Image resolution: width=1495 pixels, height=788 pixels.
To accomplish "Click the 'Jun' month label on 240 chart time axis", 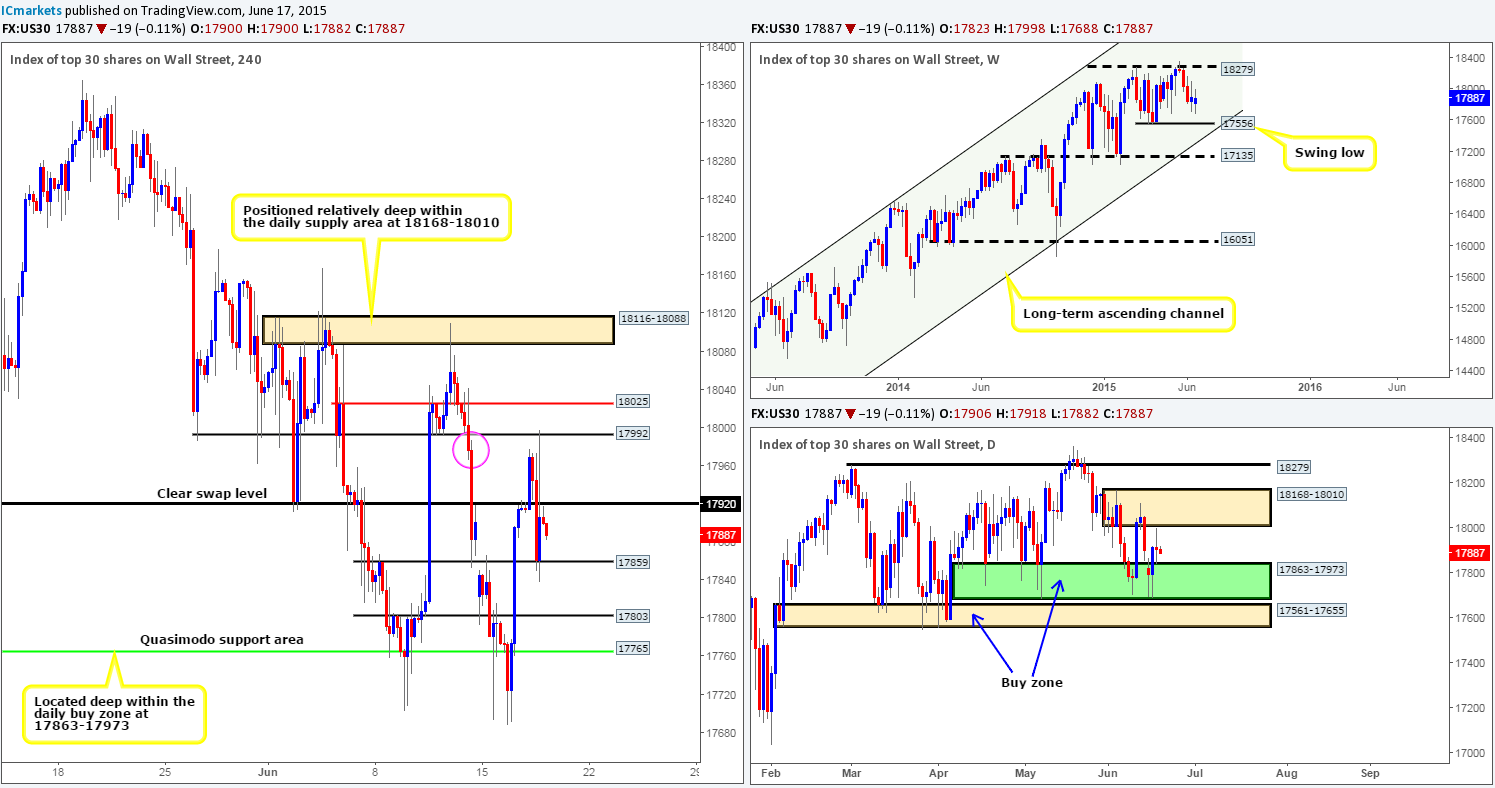I will 266,771.
